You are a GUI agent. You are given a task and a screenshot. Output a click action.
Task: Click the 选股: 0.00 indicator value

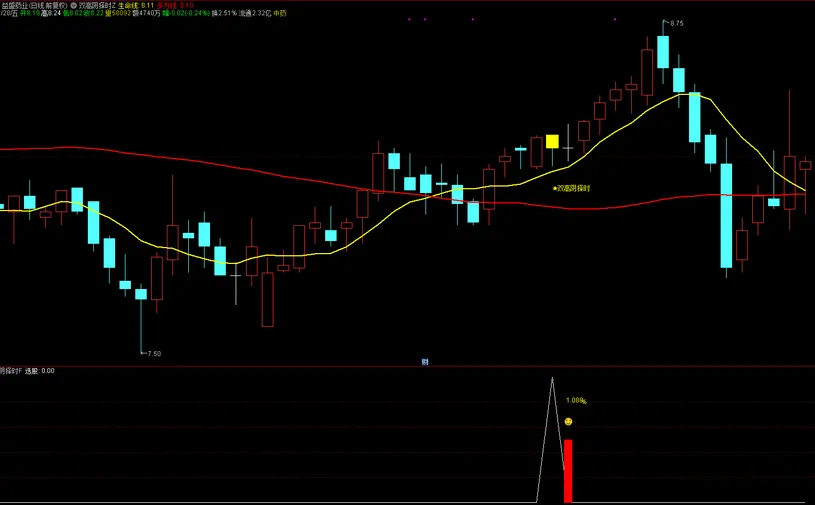coord(40,371)
